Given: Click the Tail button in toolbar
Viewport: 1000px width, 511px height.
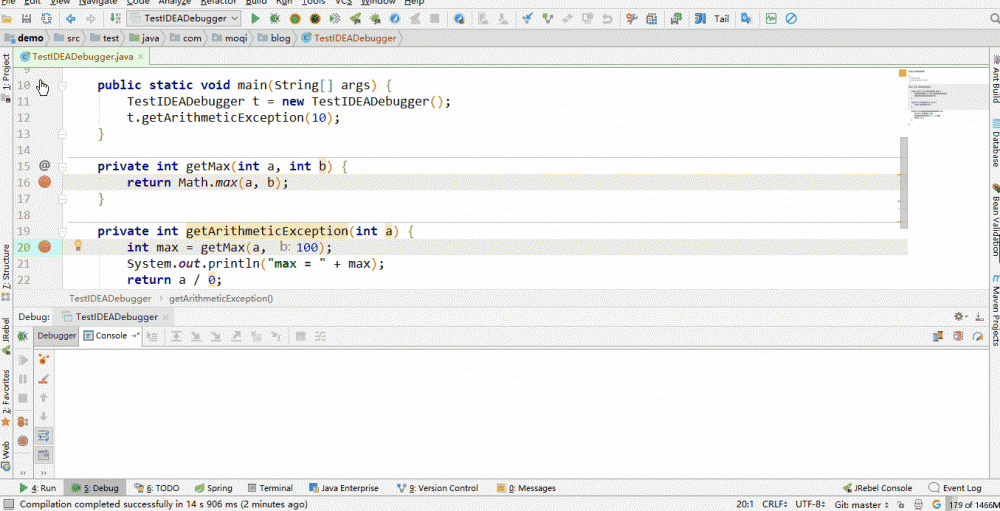Looking at the screenshot, I should [721, 18].
